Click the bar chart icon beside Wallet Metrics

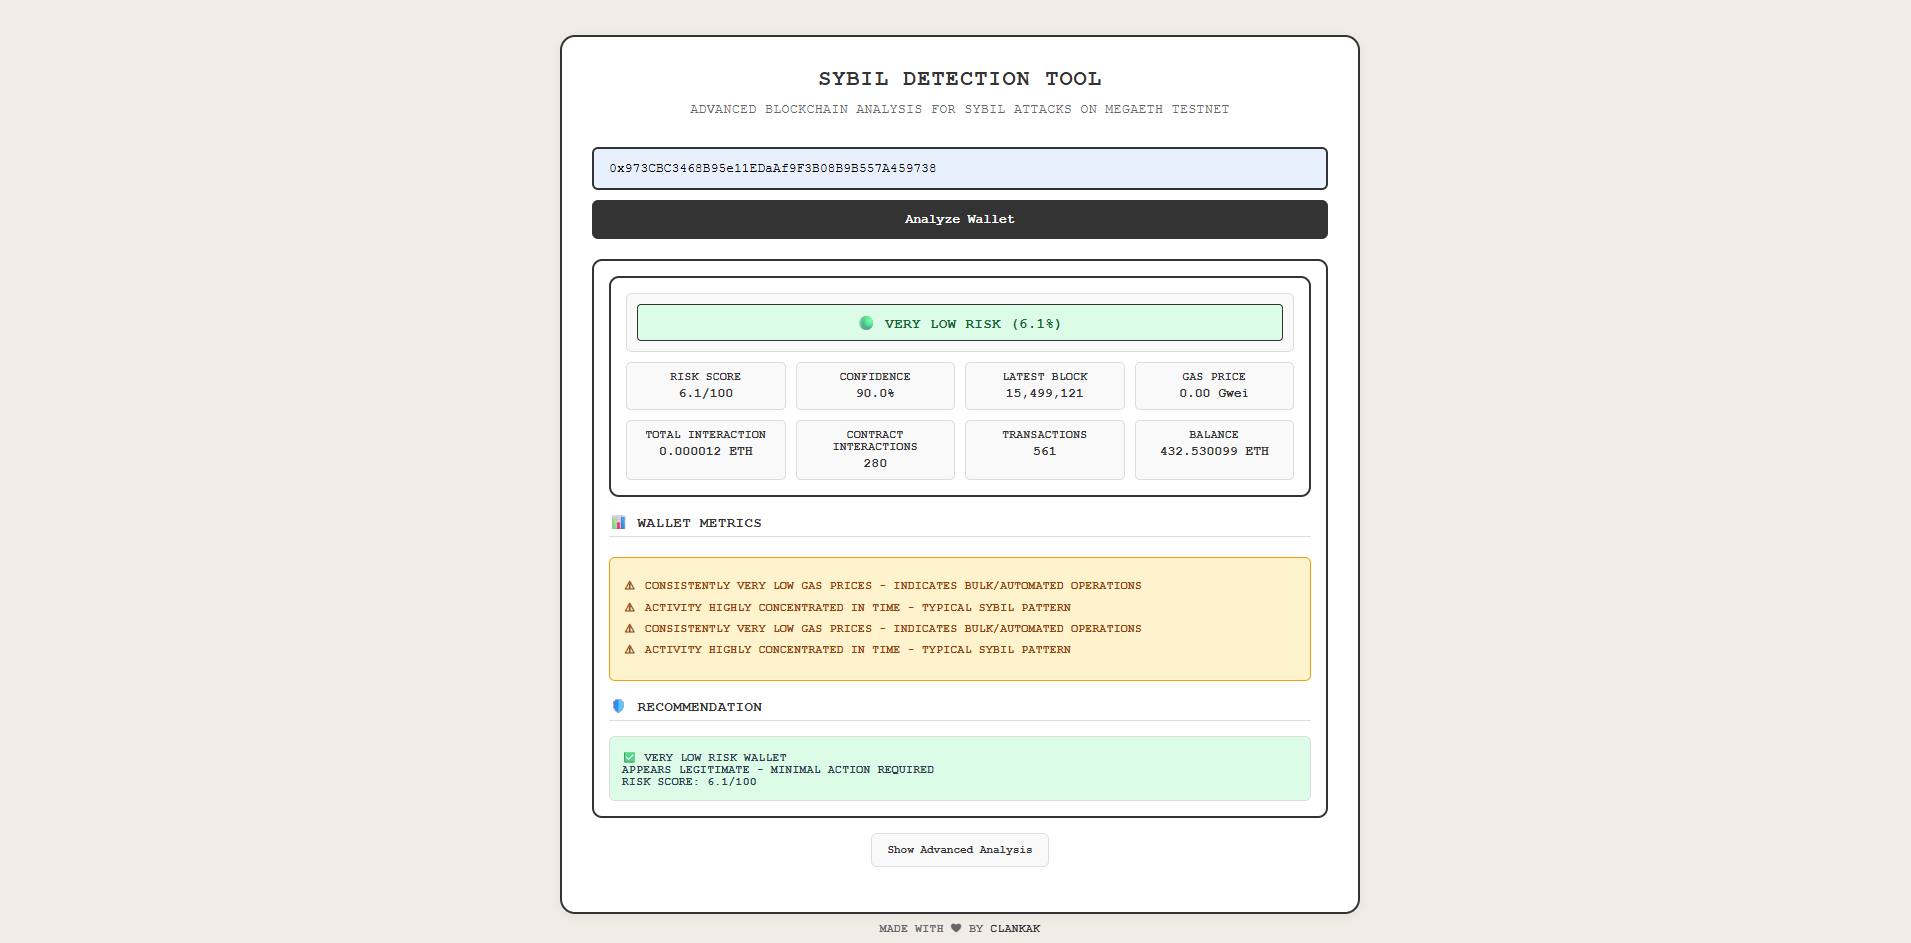click(x=619, y=523)
